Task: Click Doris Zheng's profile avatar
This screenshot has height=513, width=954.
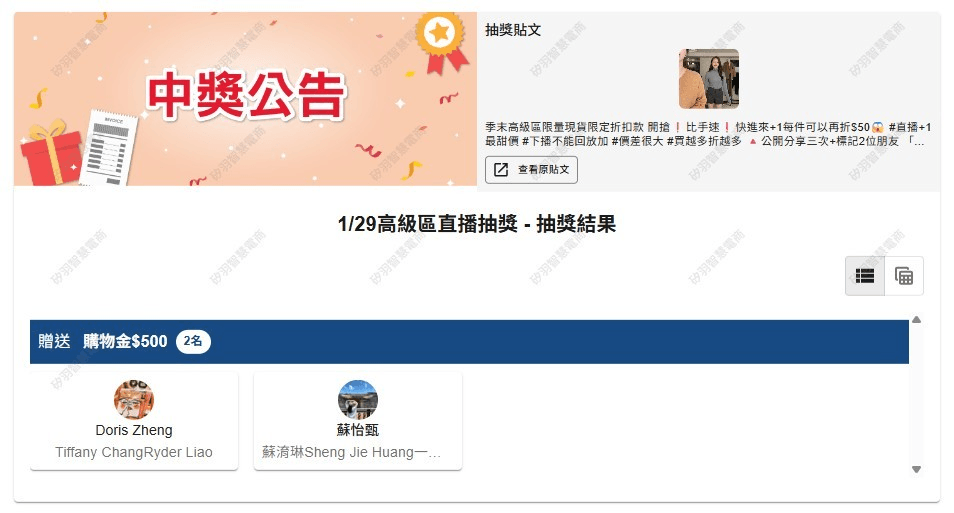Action: tap(134, 400)
